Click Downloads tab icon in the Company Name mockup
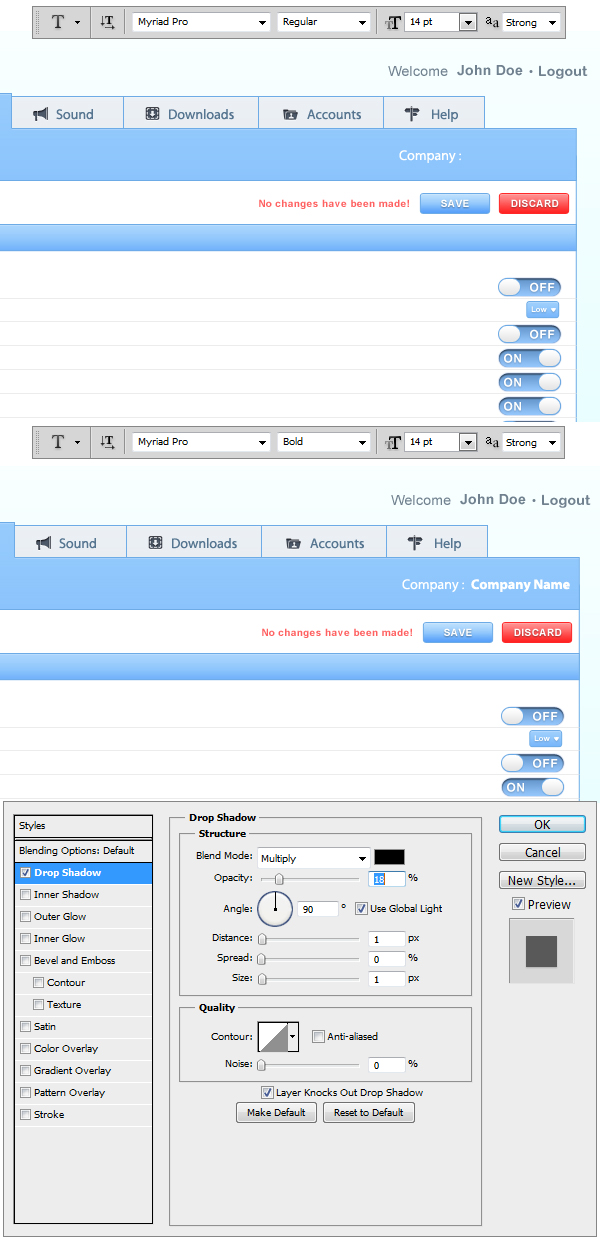This screenshot has width=600, height=1242. click(x=156, y=543)
